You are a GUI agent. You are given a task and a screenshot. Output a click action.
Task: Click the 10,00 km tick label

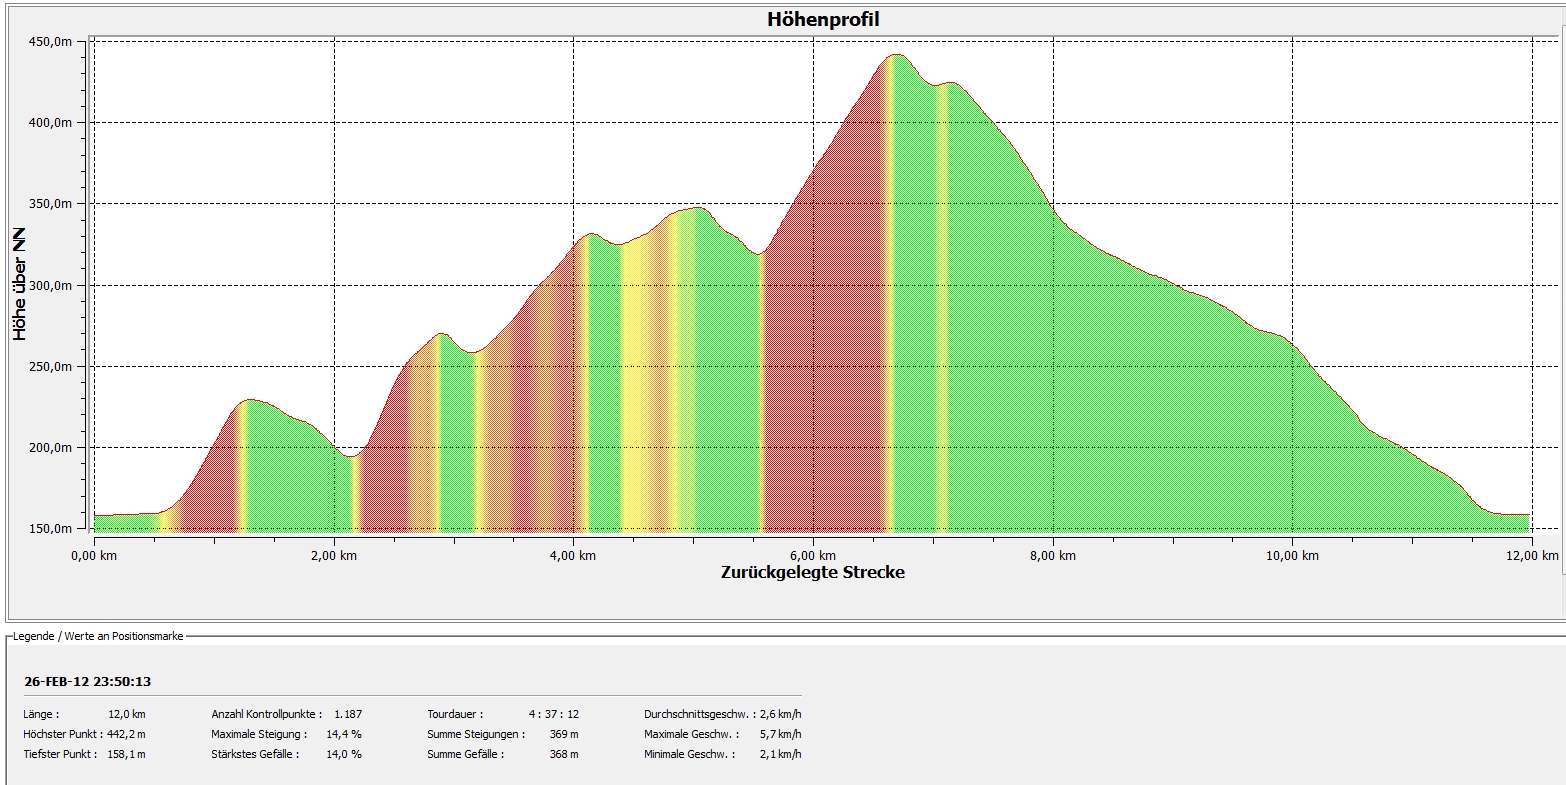(1291, 555)
